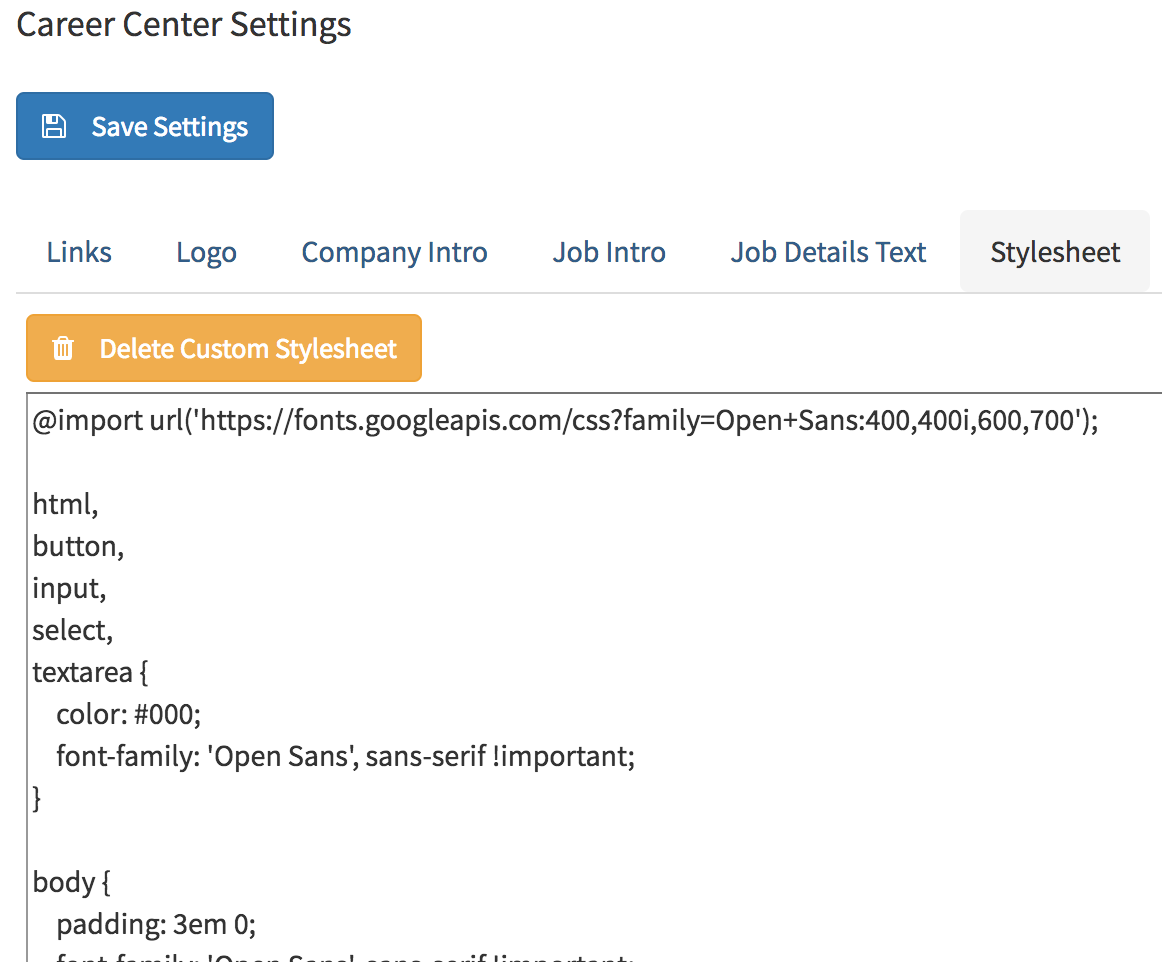This screenshot has width=1162, height=962.
Task: Select the Company Intro tab
Action: click(x=394, y=252)
